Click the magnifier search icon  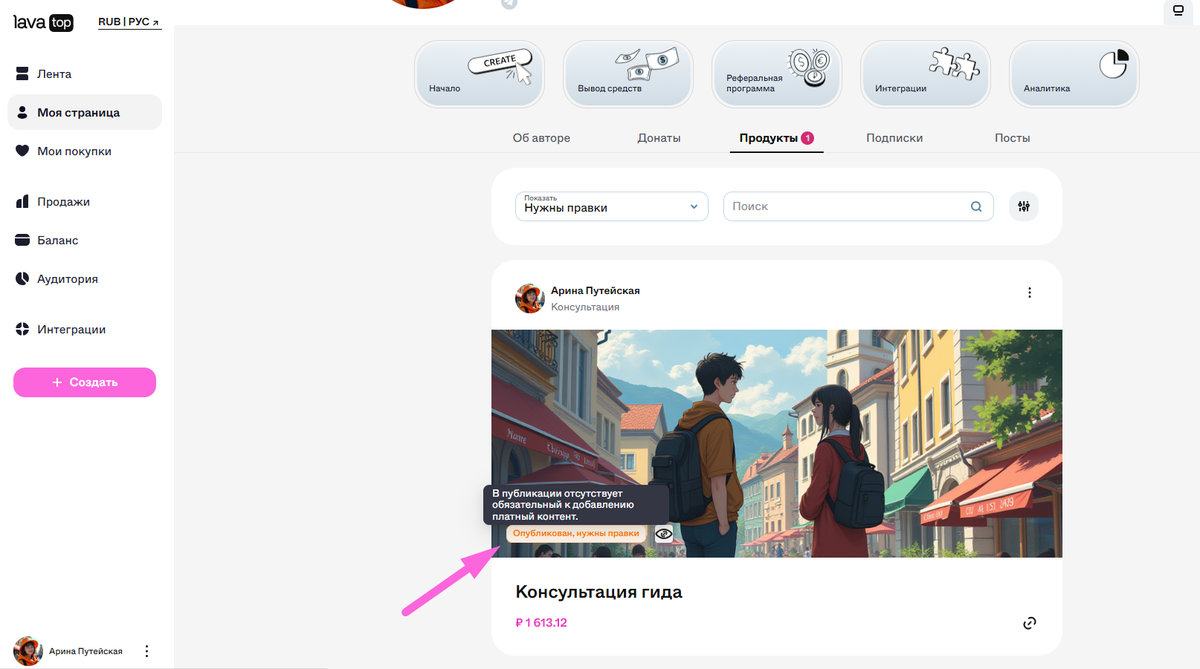coord(976,207)
